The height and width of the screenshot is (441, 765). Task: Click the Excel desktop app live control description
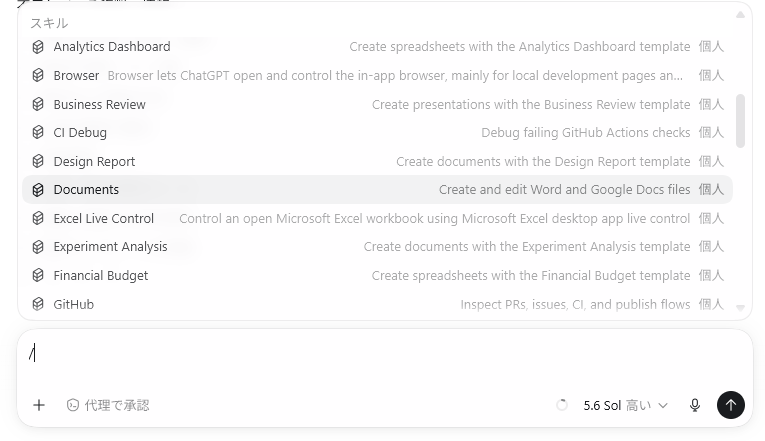(x=435, y=219)
